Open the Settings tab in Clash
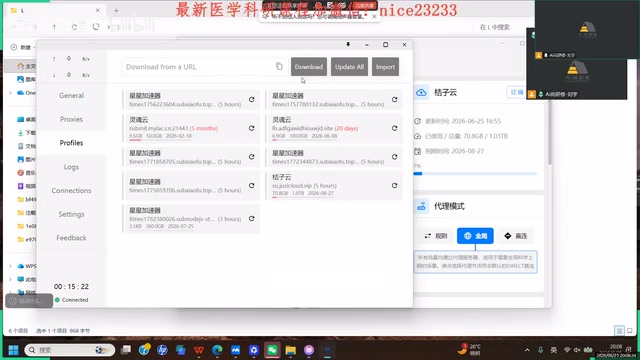Viewport: 640px width, 360px height. coord(71,214)
